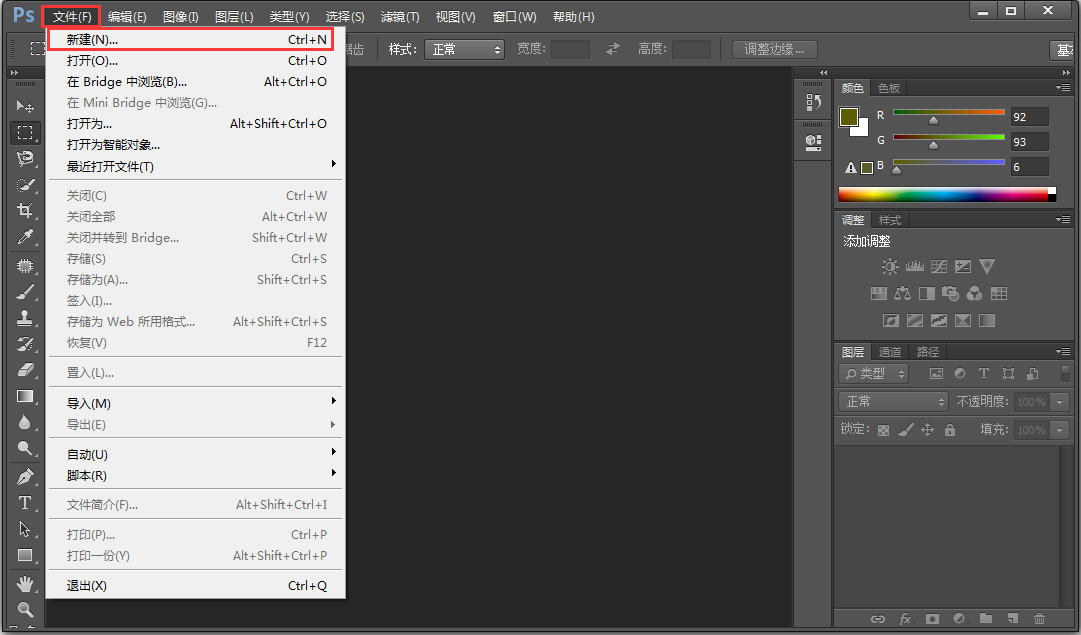
Task: Select the Lasso tool
Action: coord(25,158)
